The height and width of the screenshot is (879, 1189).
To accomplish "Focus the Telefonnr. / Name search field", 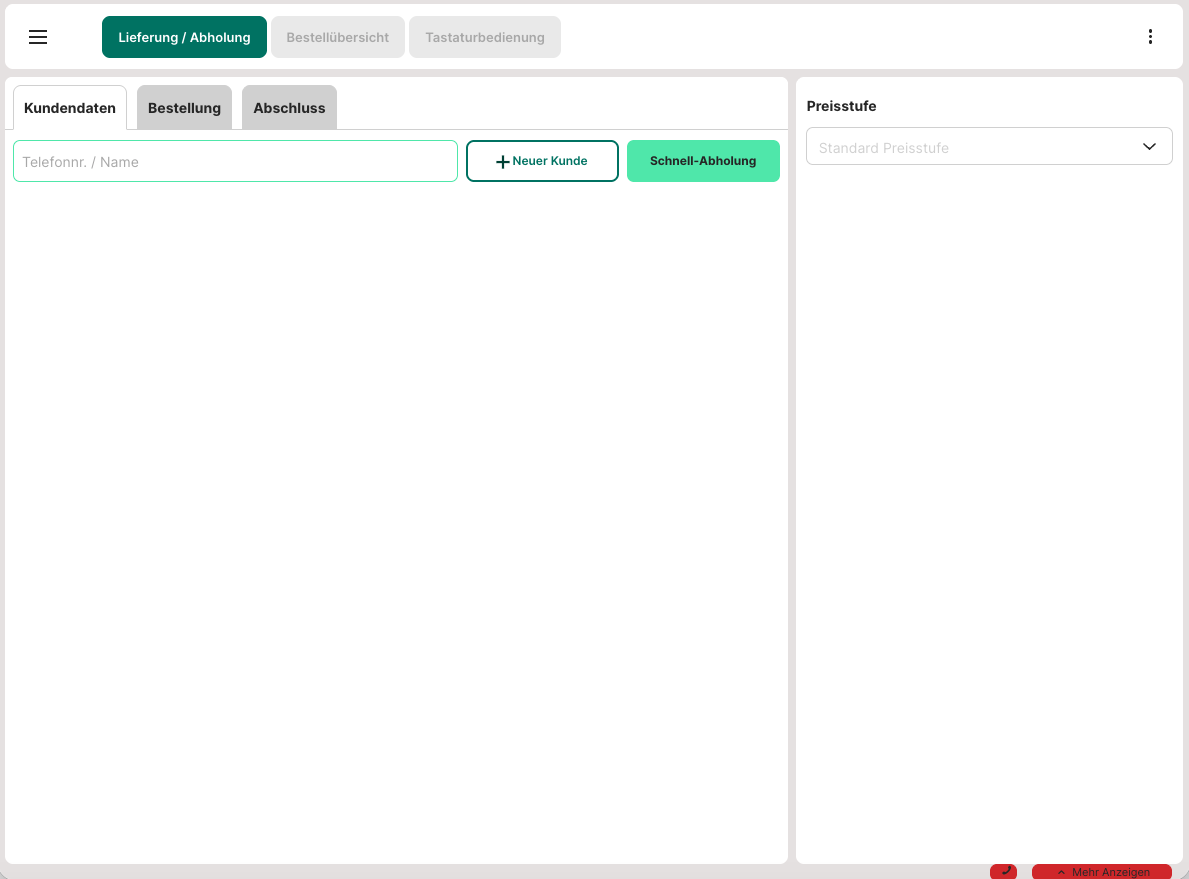I will point(235,161).
